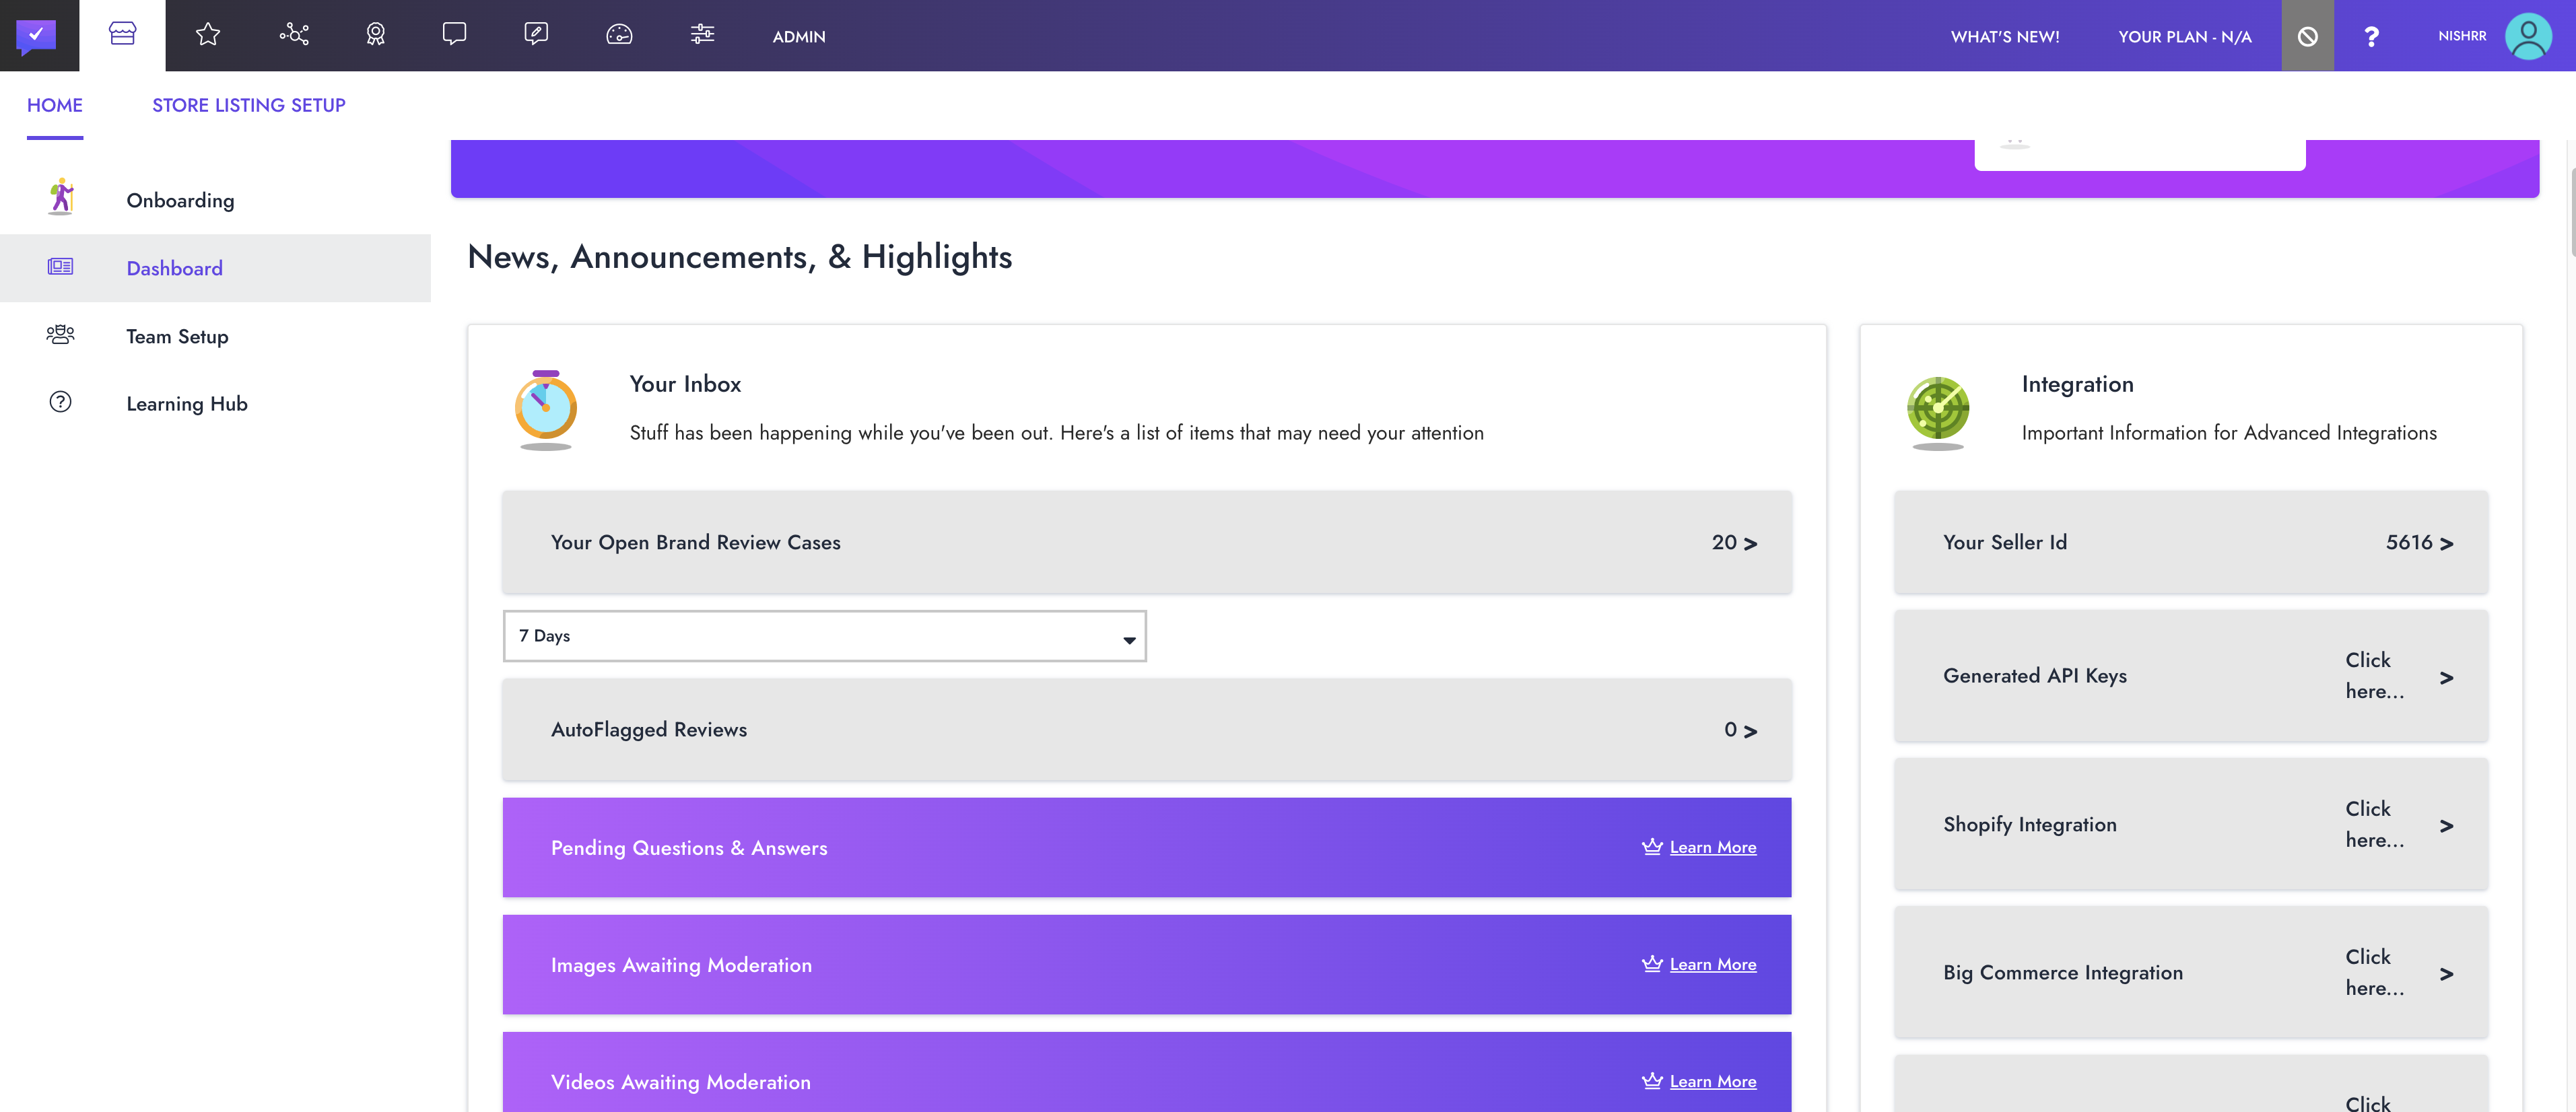2576x1112 pixels.
Task: Open the ADMIN menu in top bar
Action: coord(799,37)
